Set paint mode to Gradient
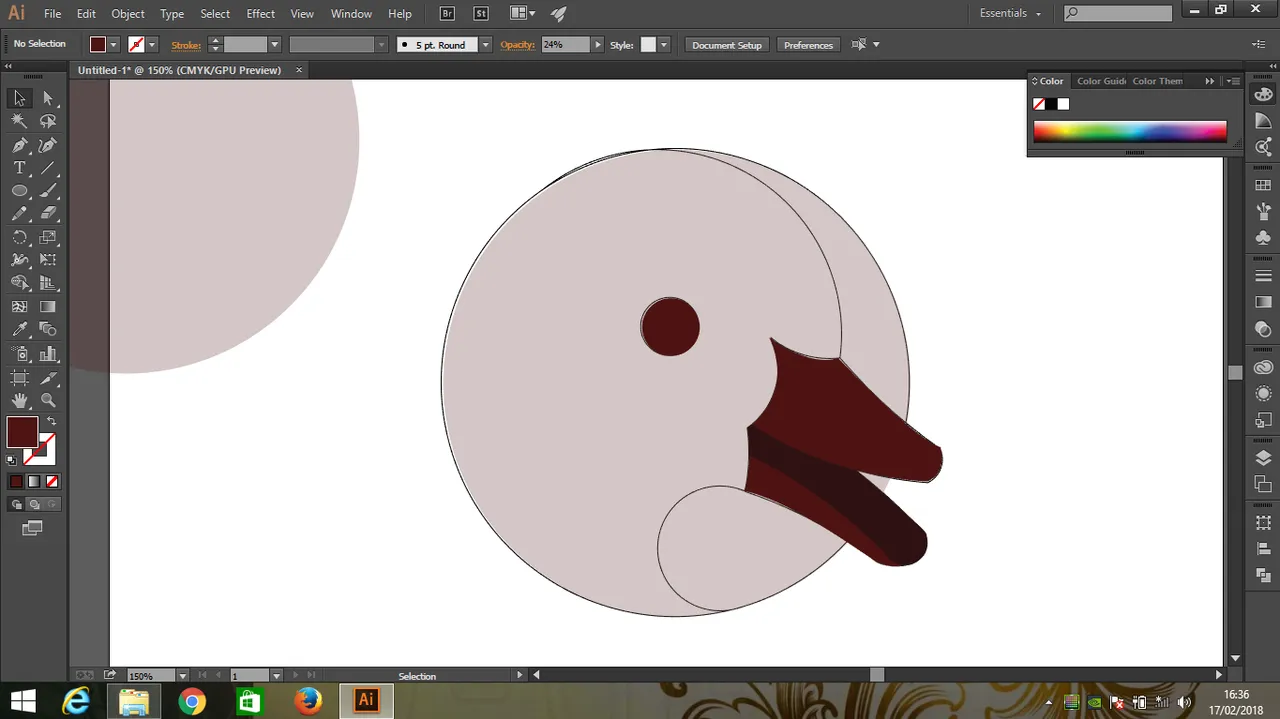1280x719 pixels. 34,482
